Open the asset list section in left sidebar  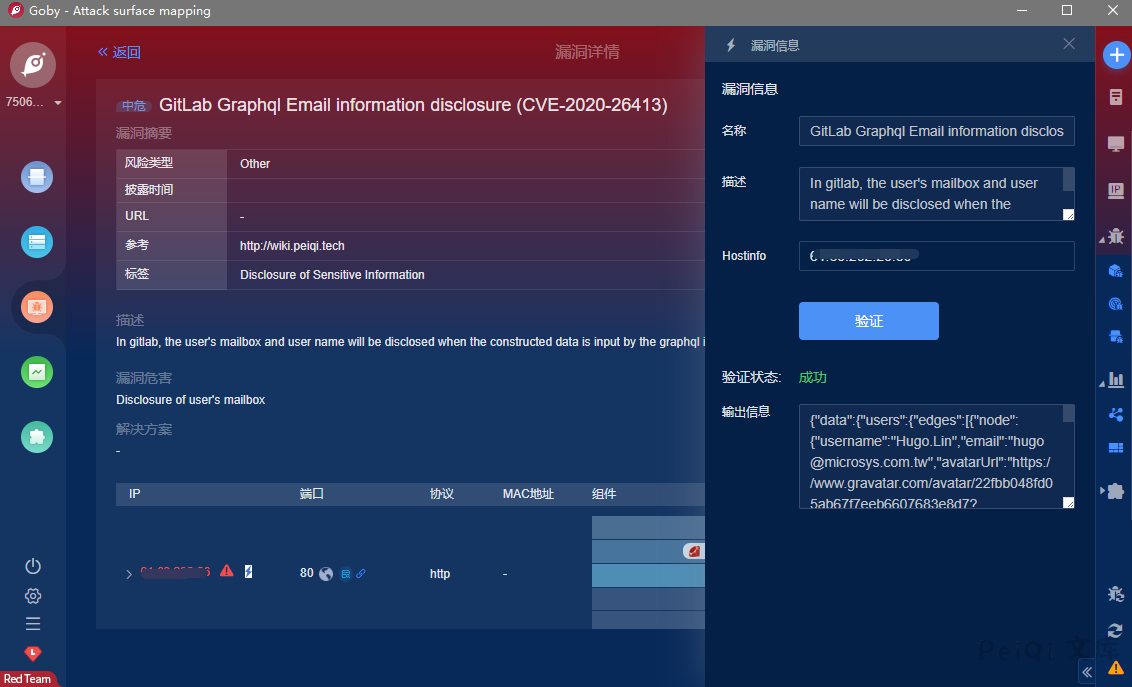[x=37, y=242]
